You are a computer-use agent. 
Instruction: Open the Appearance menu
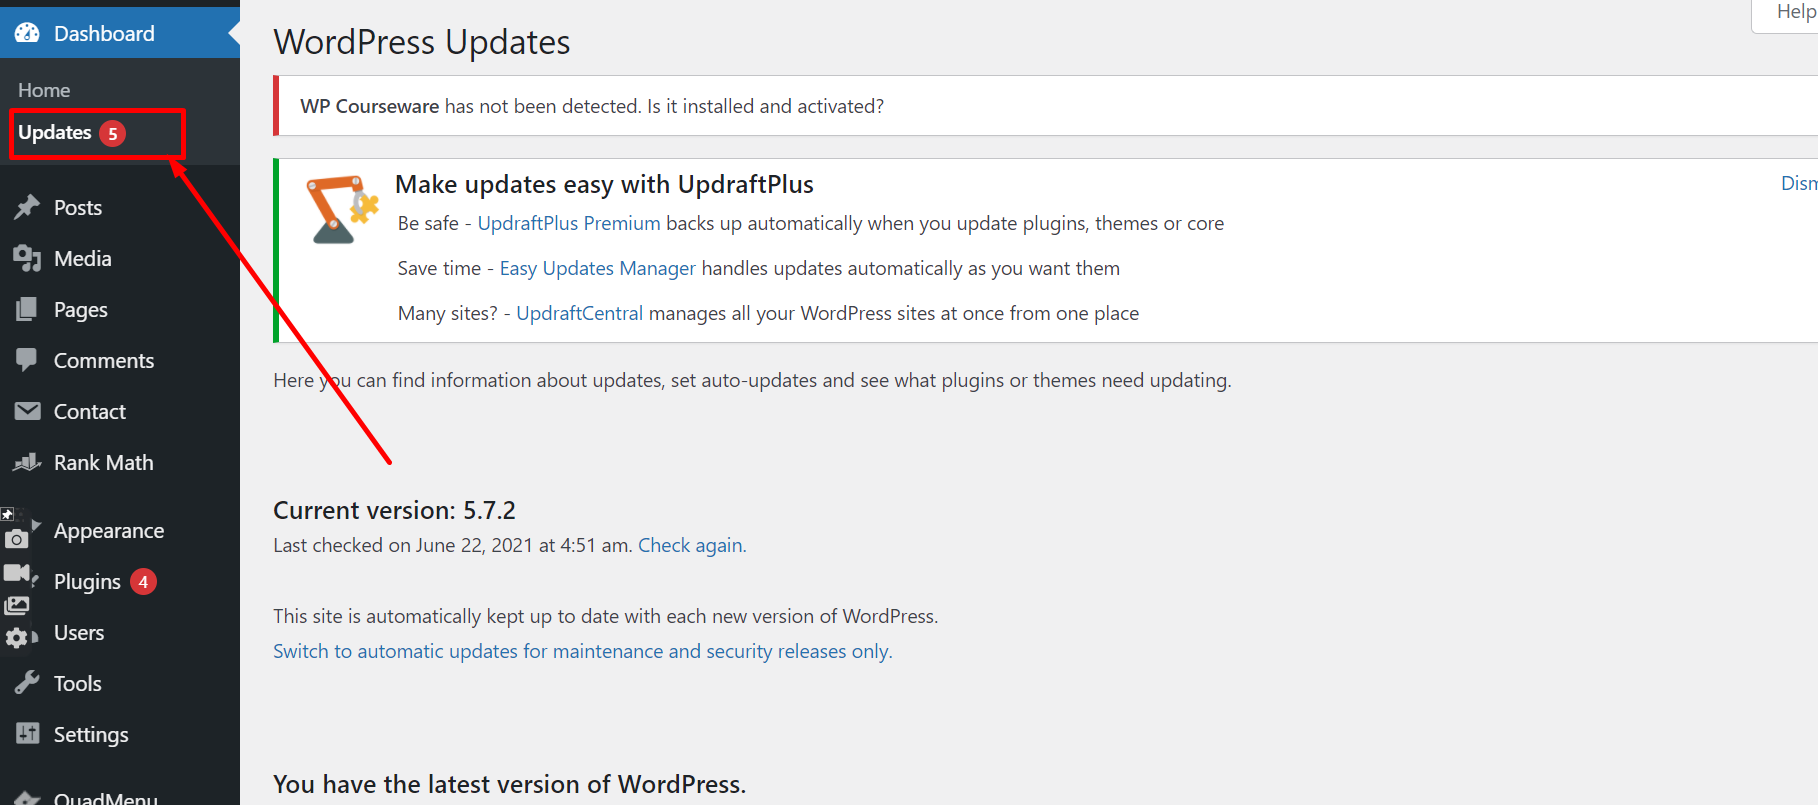click(x=108, y=531)
